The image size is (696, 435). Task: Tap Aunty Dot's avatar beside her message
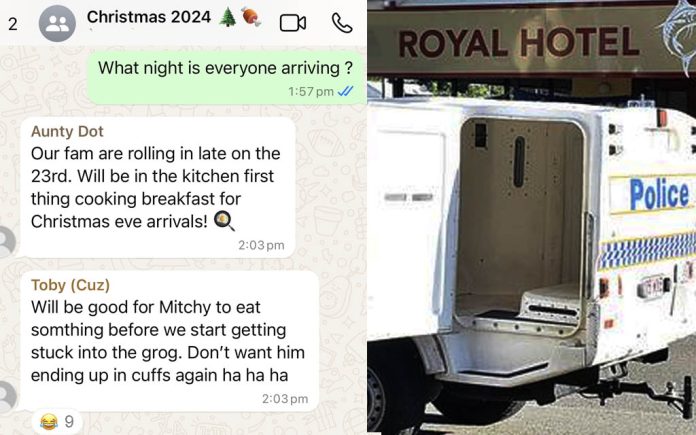click(x=6, y=241)
